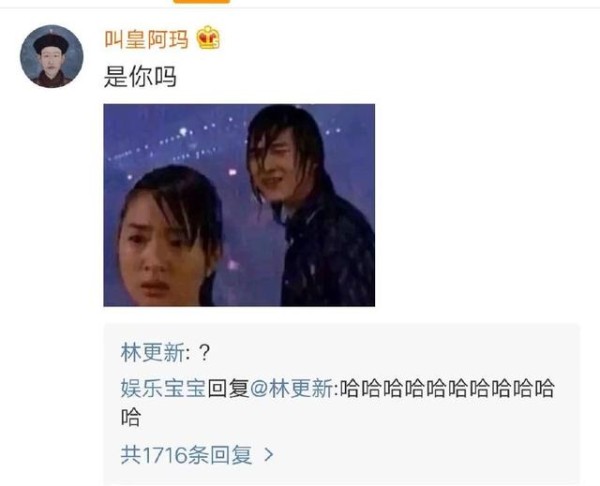Select the comment text 是你吗

(x=140, y=77)
